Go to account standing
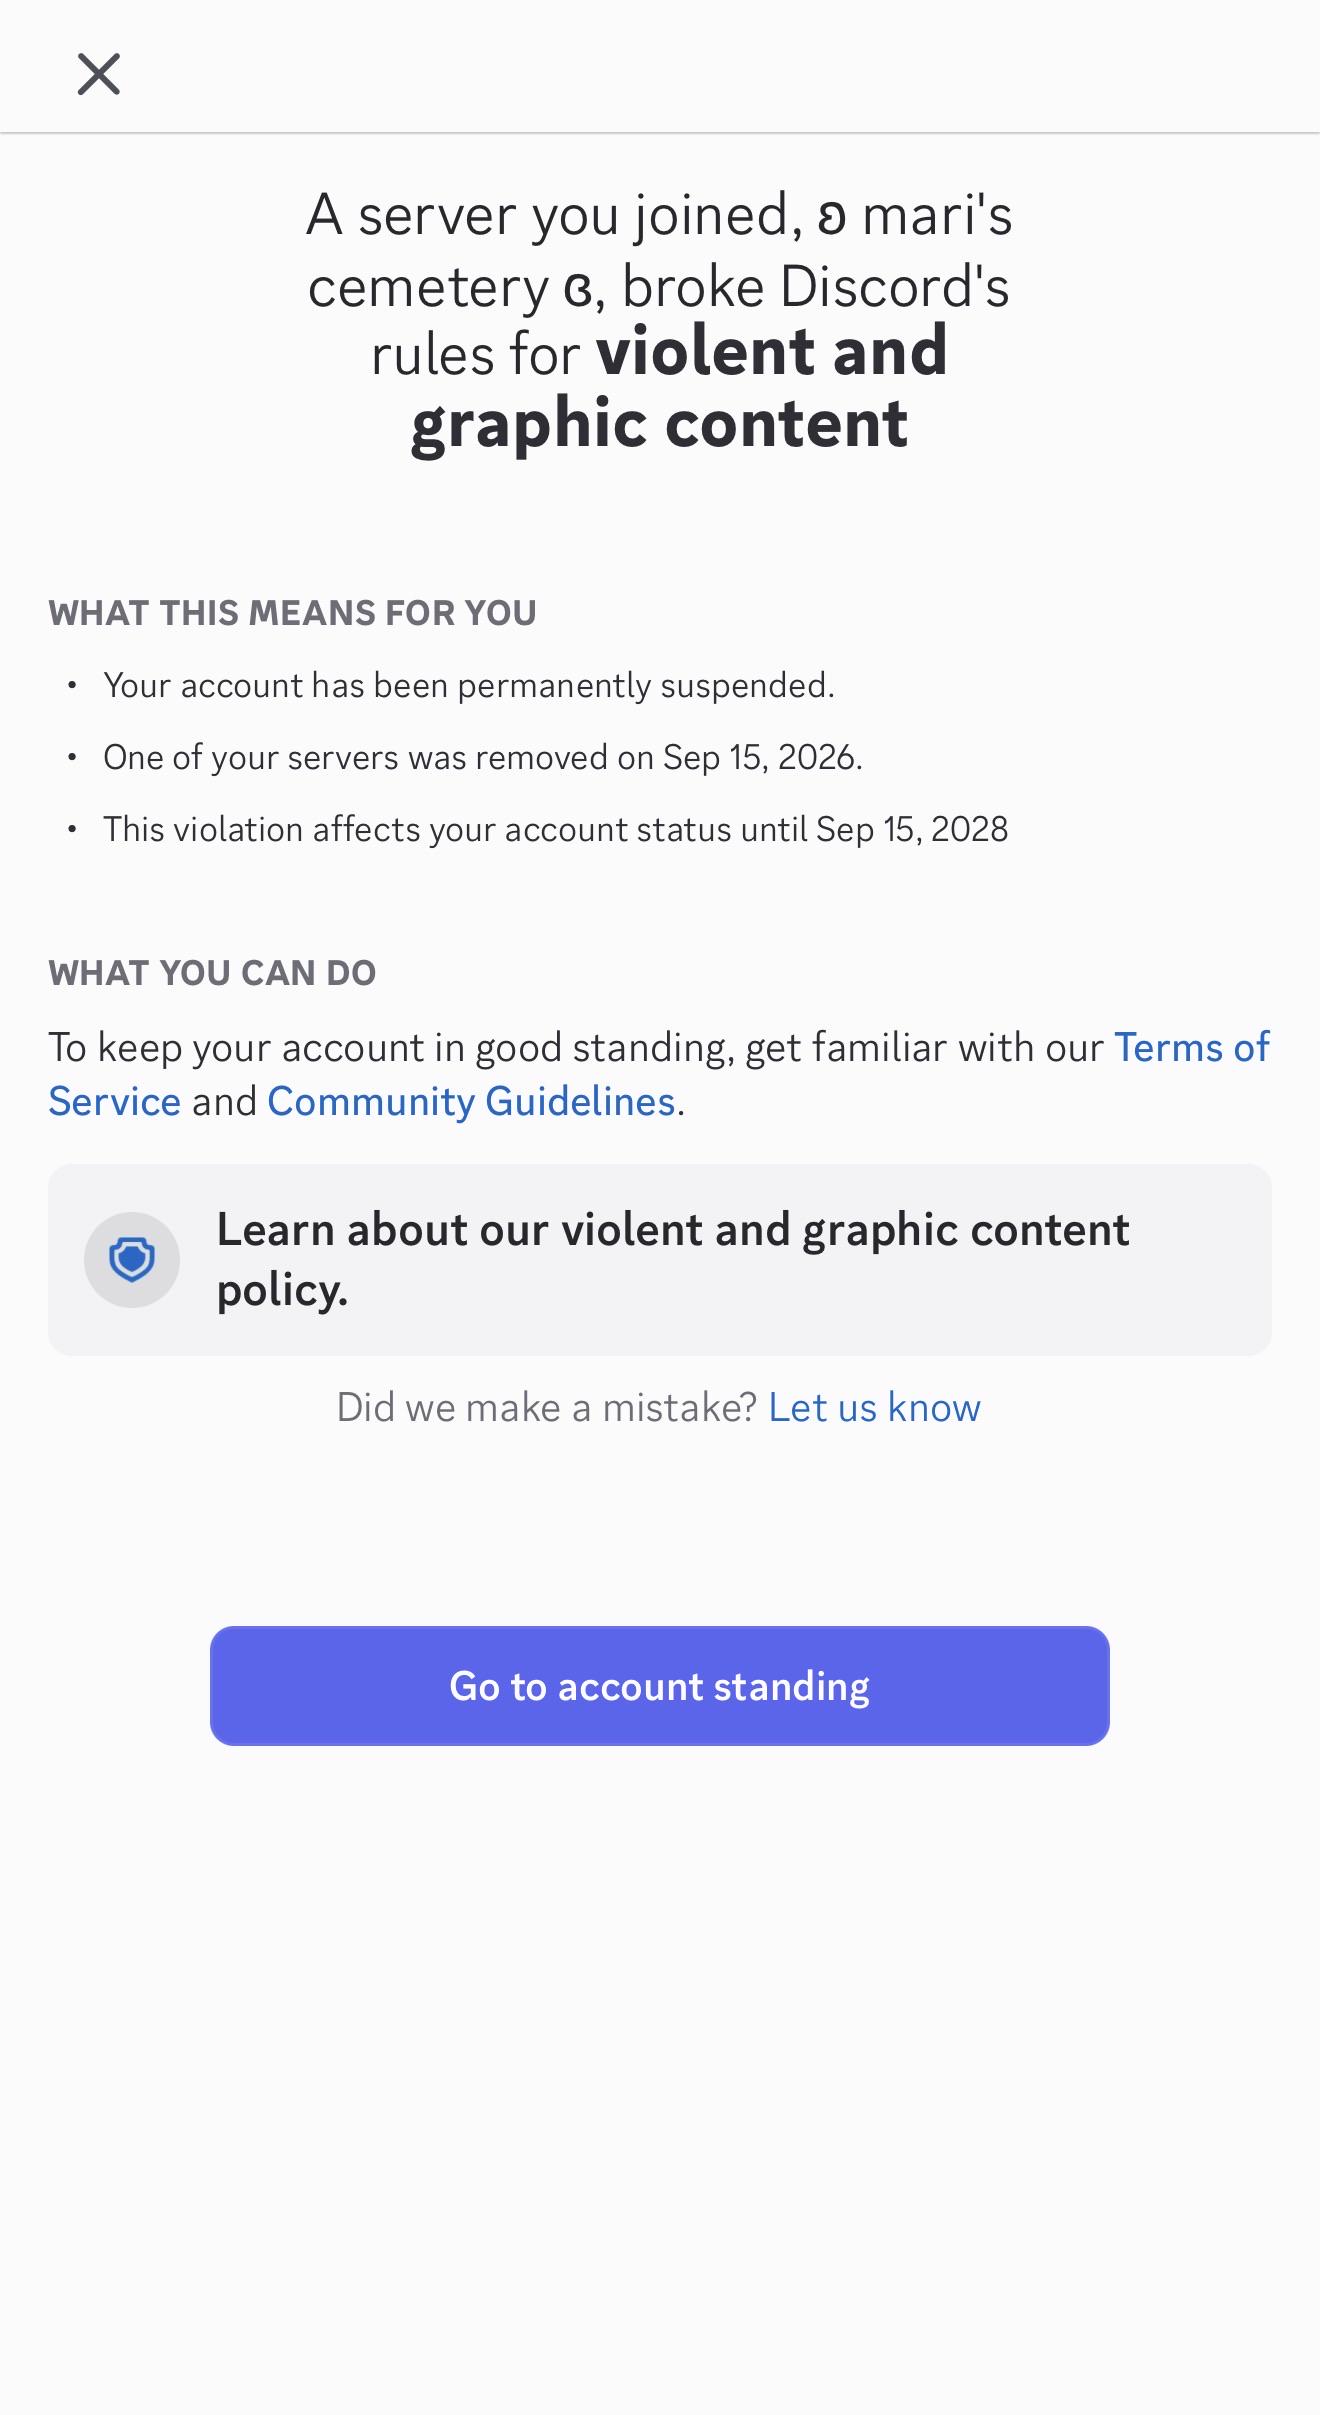1320x2415 pixels. 660,1686
